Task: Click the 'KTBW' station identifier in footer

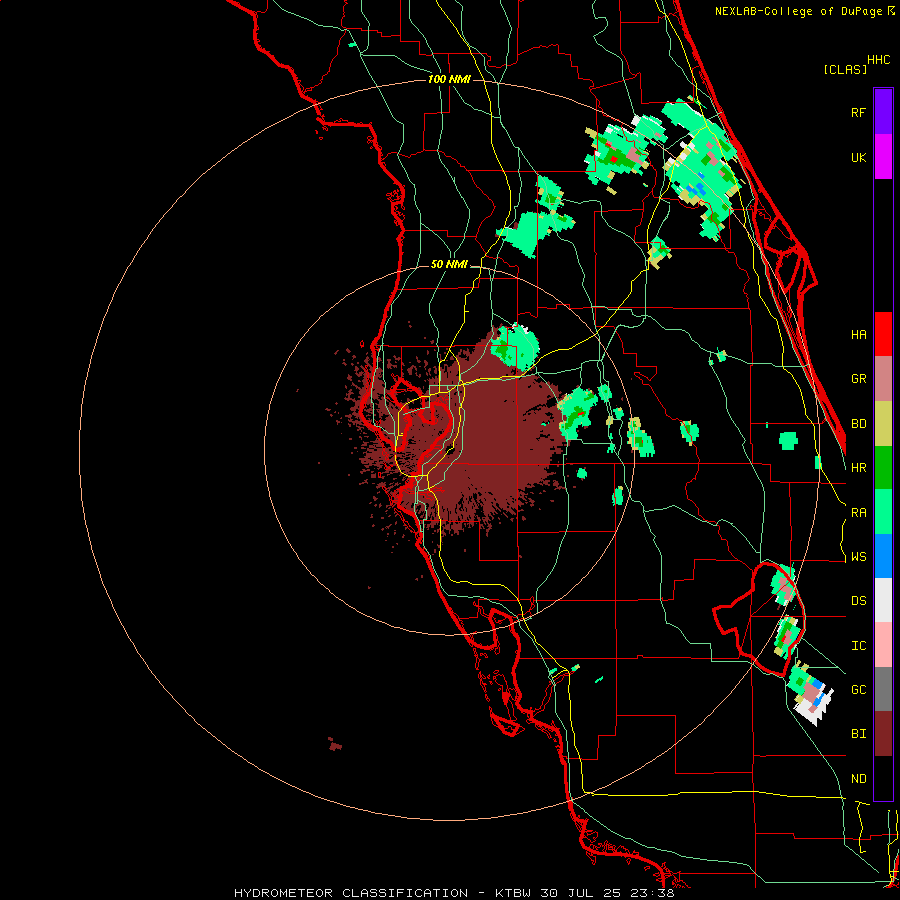Action: pyautogui.click(x=513, y=893)
